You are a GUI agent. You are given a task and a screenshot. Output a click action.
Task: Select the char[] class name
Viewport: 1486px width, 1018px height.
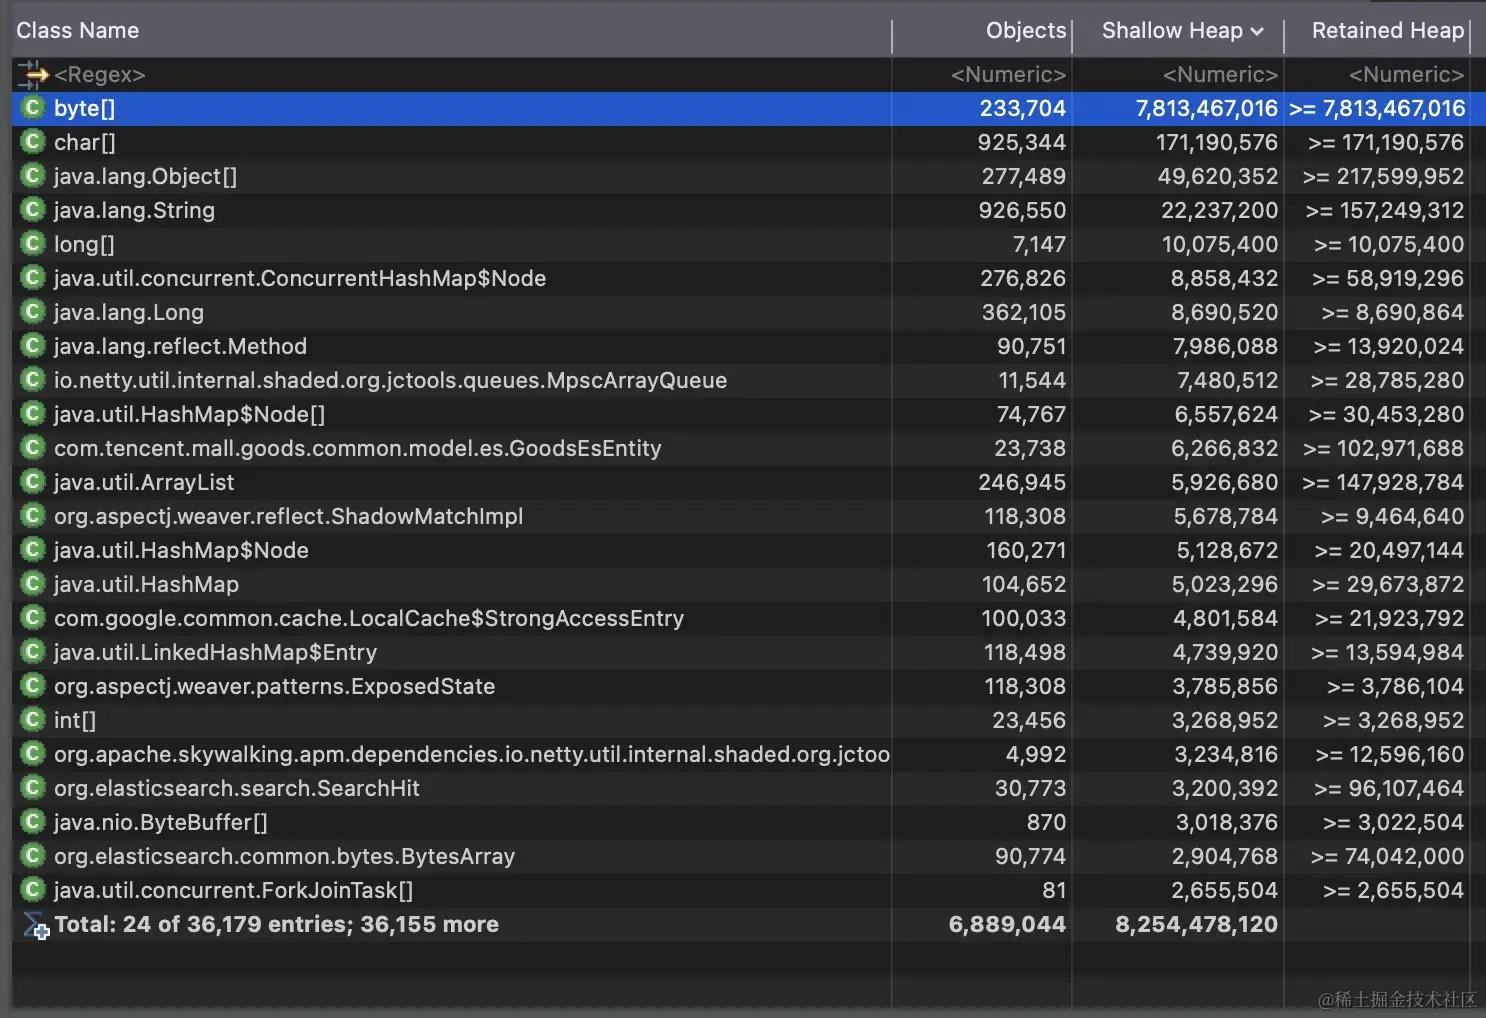tap(84, 143)
